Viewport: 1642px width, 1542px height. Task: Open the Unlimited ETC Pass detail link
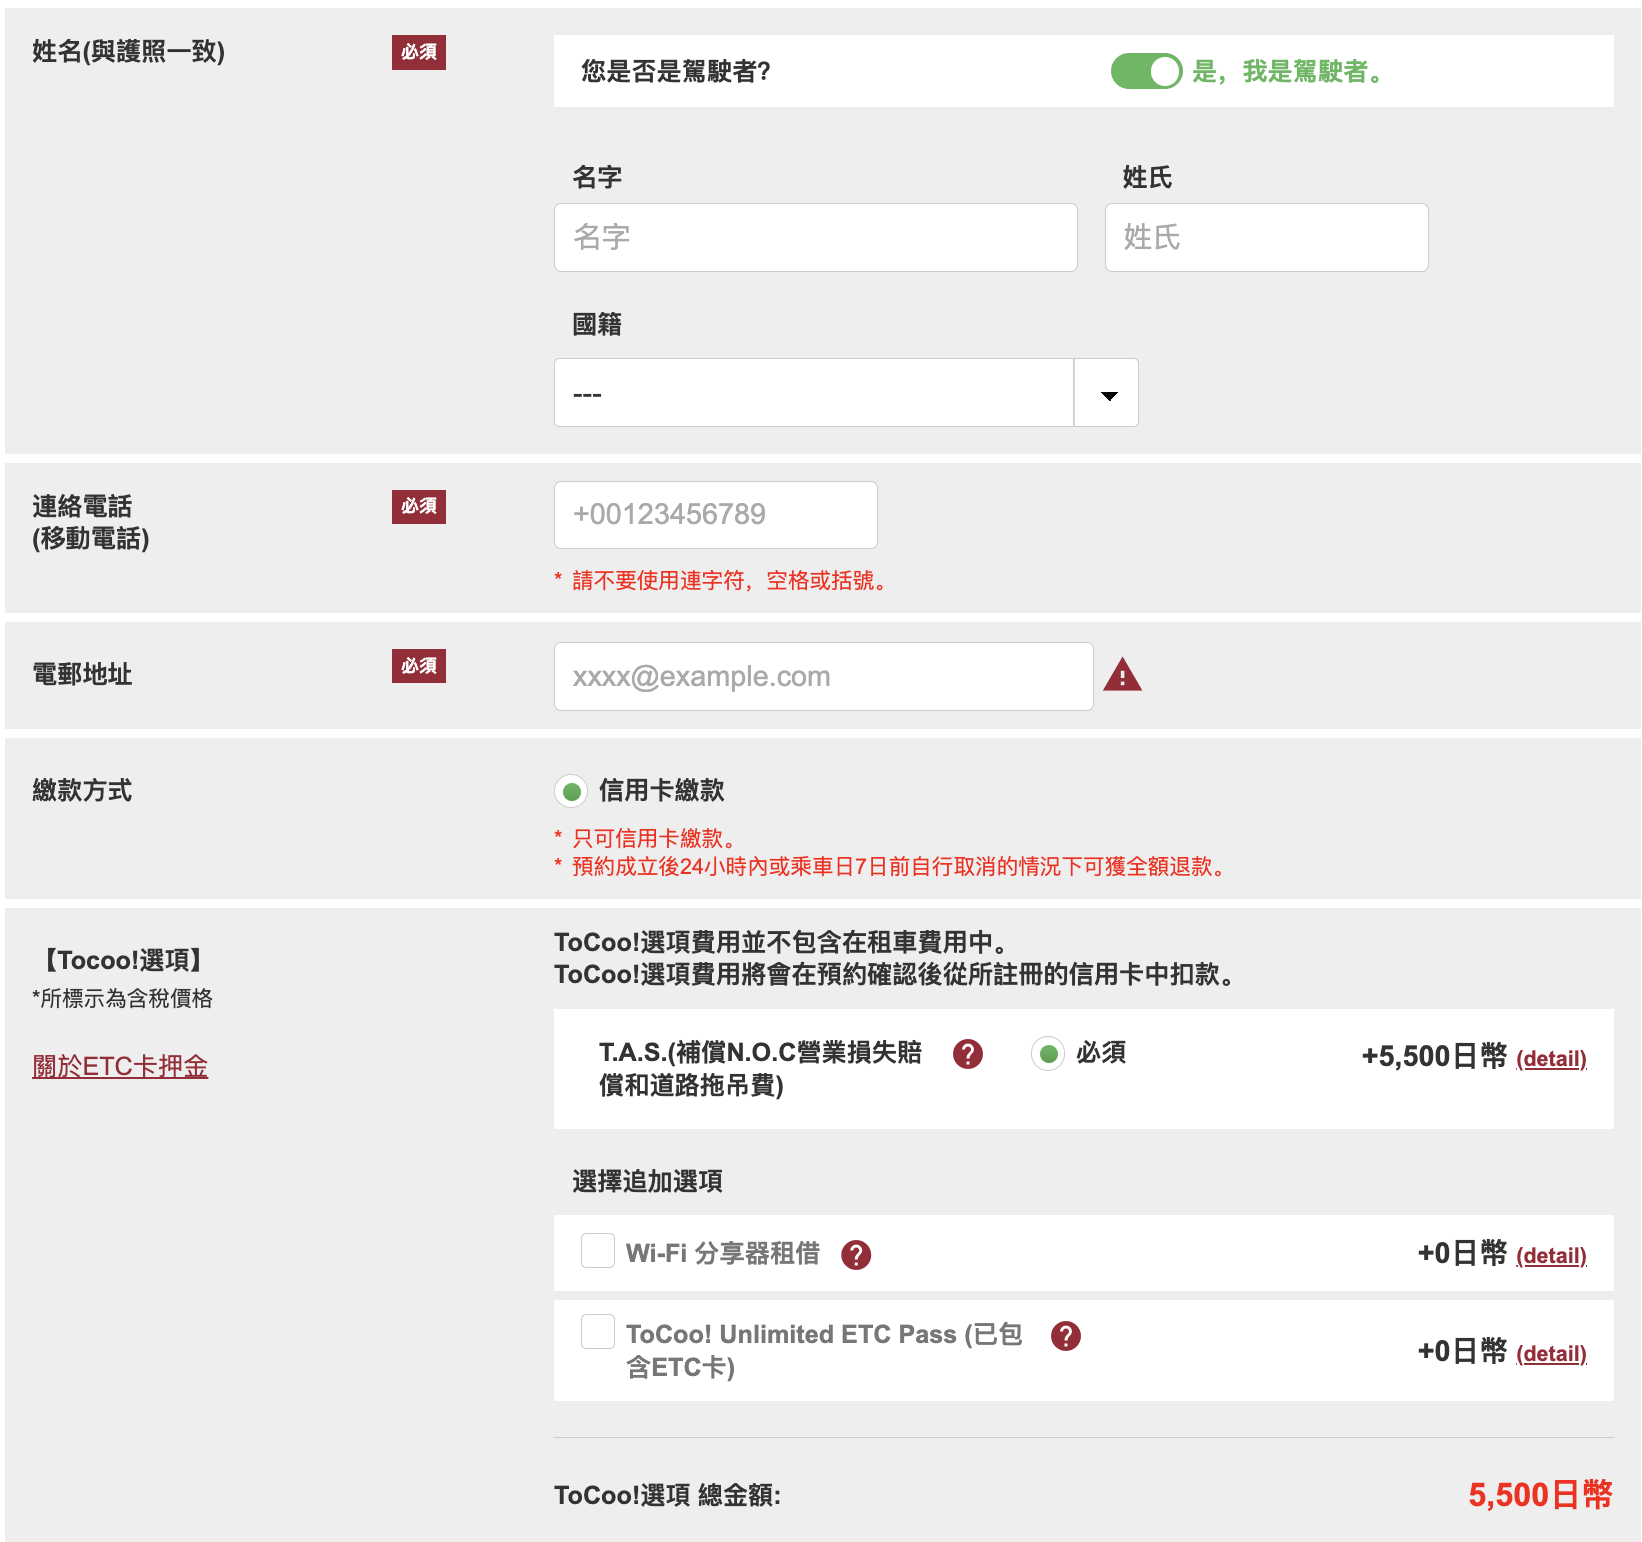[x=1551, y=1354]
